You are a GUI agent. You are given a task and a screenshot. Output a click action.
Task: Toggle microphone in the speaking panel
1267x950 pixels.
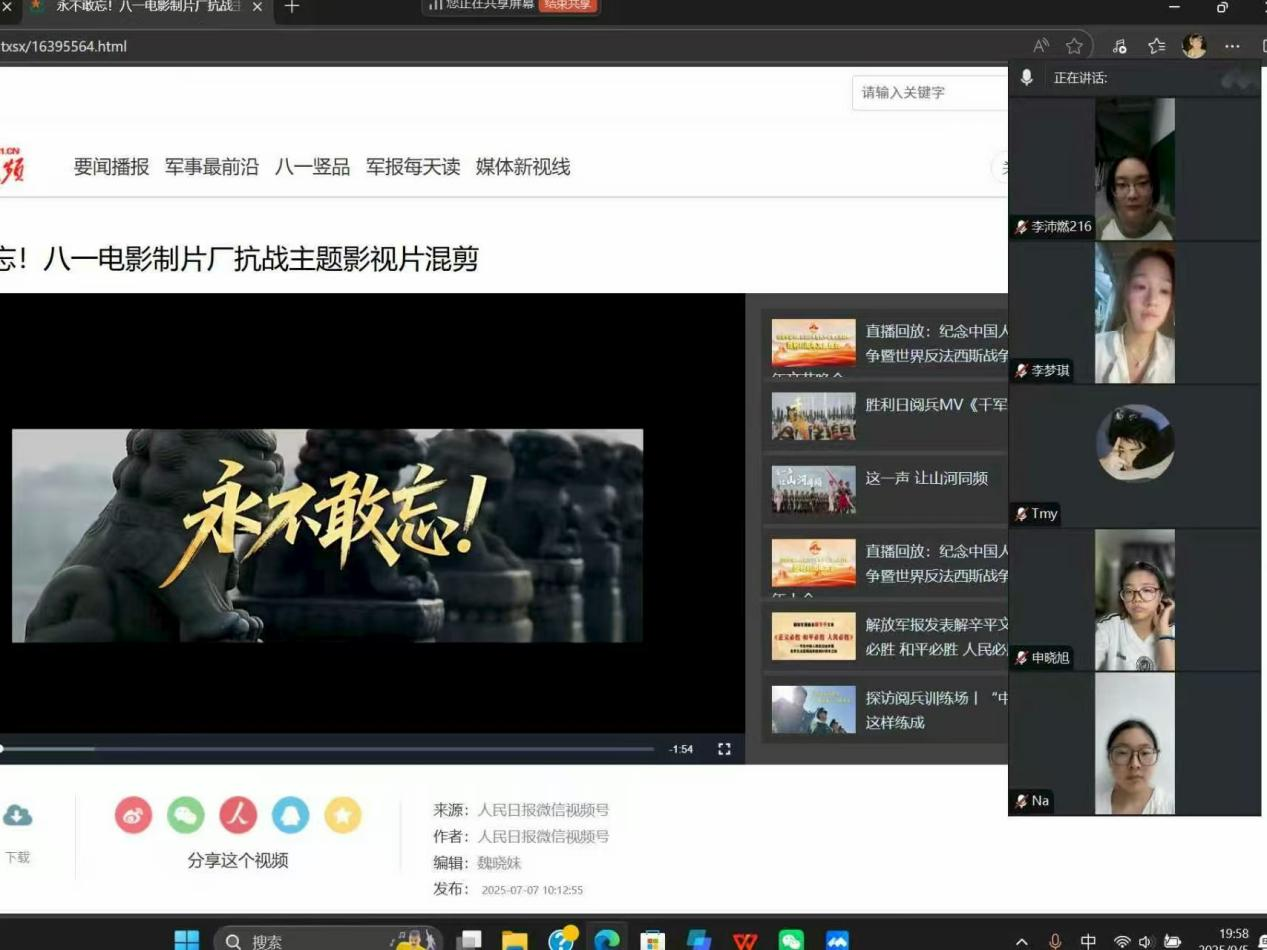[x=1026, y=78]
